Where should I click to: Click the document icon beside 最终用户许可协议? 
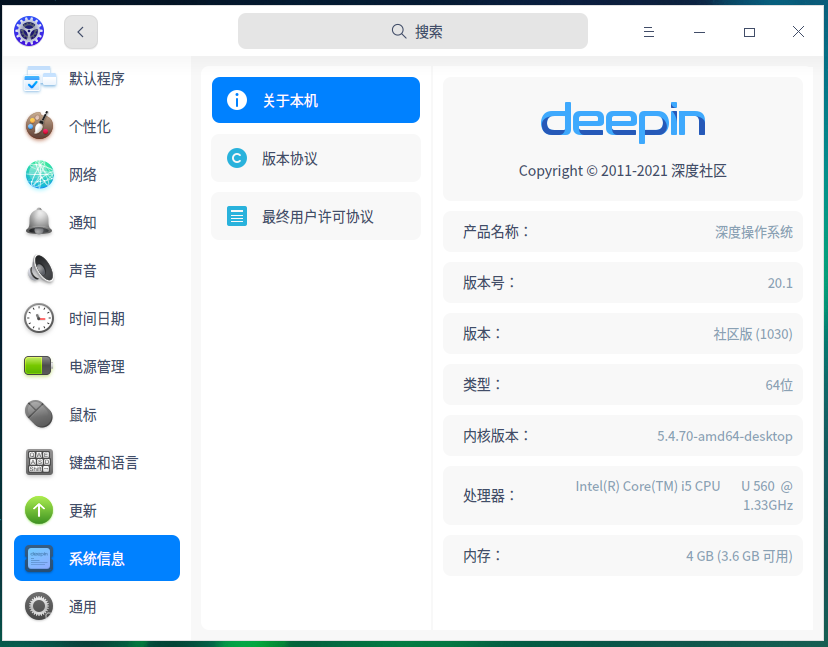[x=237, y=216]
